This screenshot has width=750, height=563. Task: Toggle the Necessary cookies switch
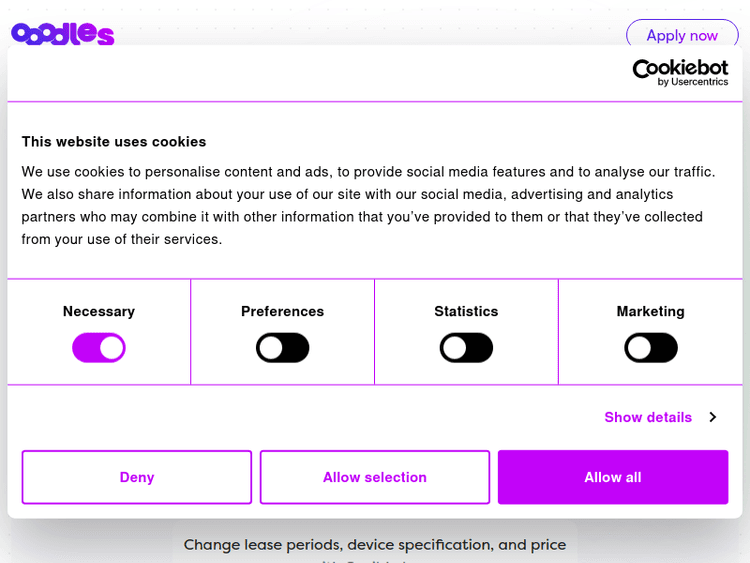99,348
